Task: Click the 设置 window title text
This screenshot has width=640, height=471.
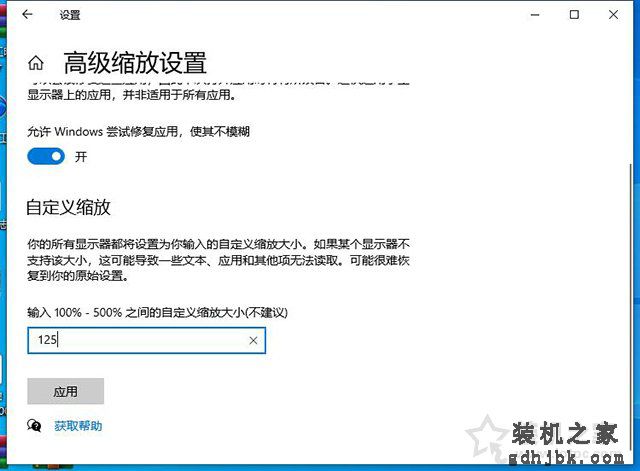Action: tap(70, 15)
